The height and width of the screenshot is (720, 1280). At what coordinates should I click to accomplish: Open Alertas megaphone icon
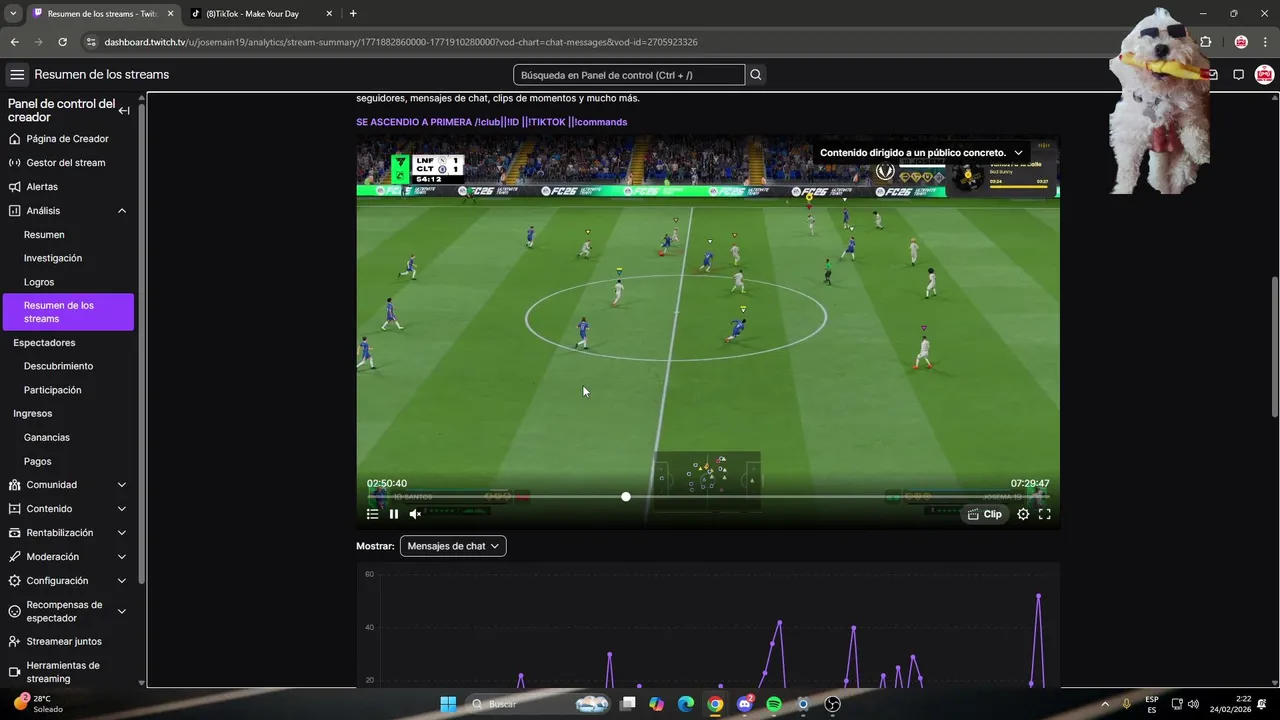(14, 187)
